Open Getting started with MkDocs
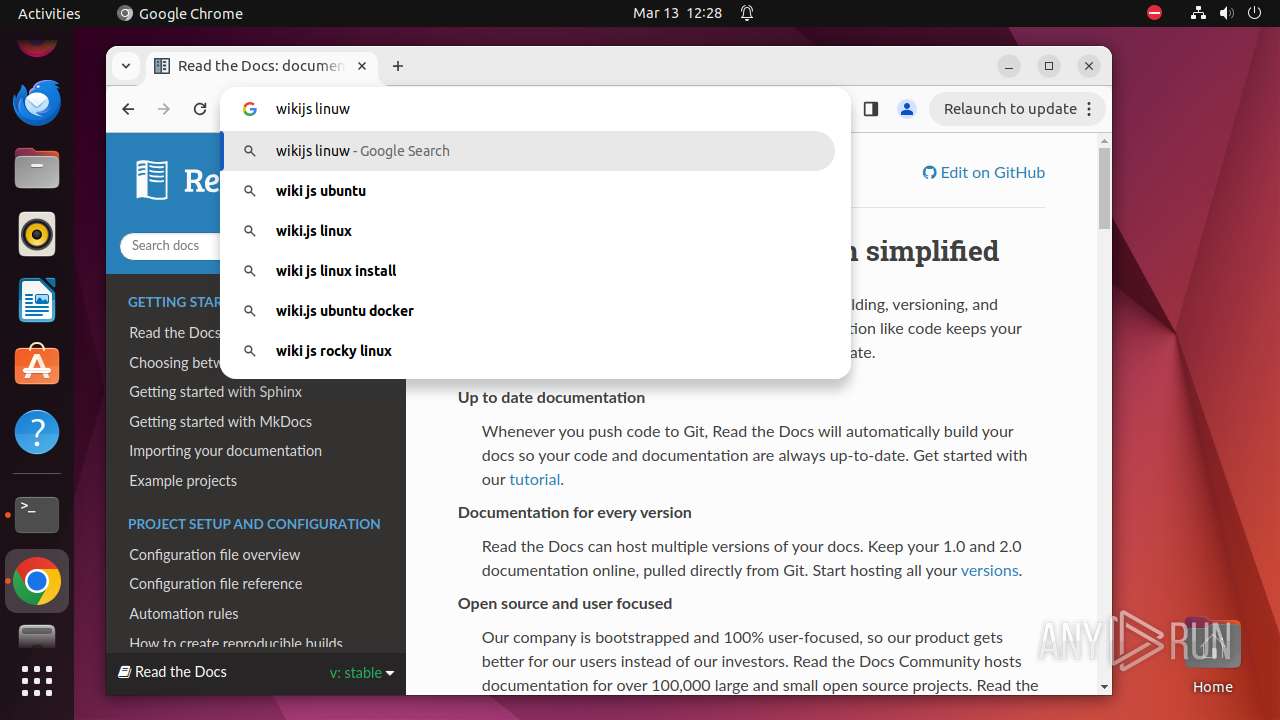This screenshot has height=720, width=1280. tap(220, 422)
